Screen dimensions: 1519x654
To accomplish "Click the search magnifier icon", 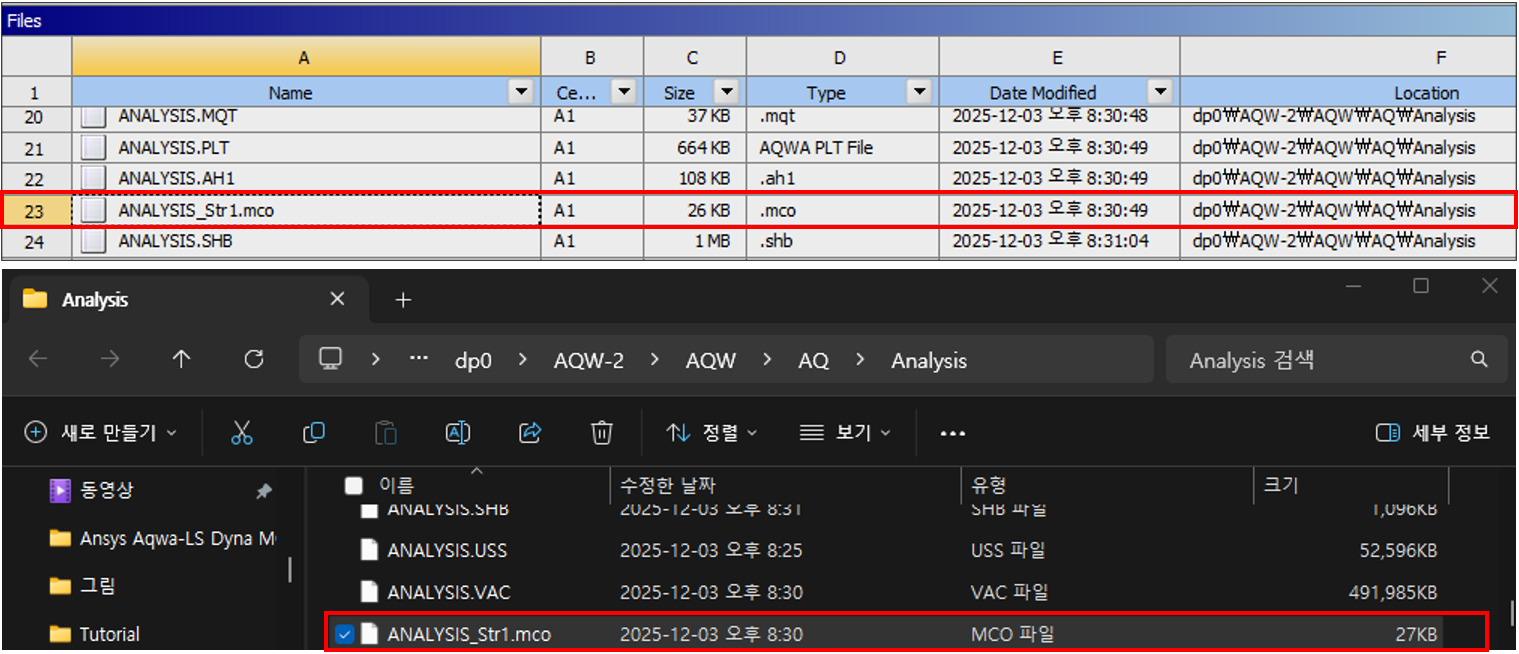I will point(1479,360).
